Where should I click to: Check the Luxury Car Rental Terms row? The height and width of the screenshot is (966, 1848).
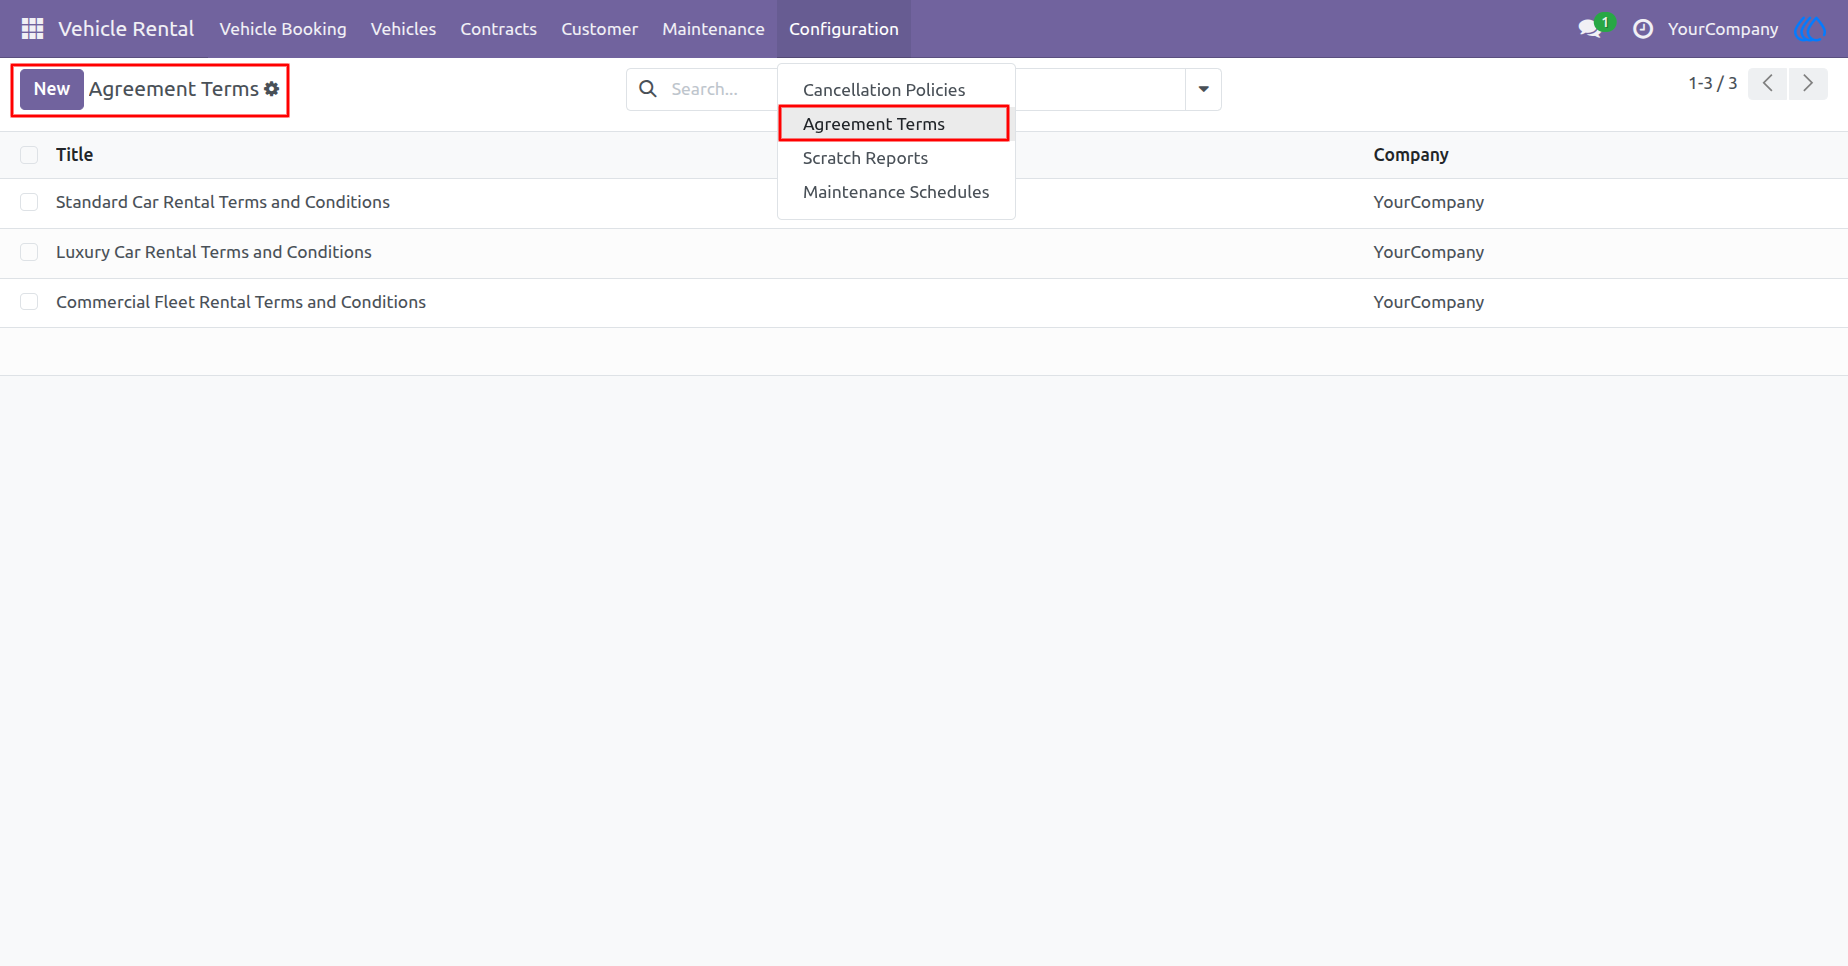[x=29, y=252]
